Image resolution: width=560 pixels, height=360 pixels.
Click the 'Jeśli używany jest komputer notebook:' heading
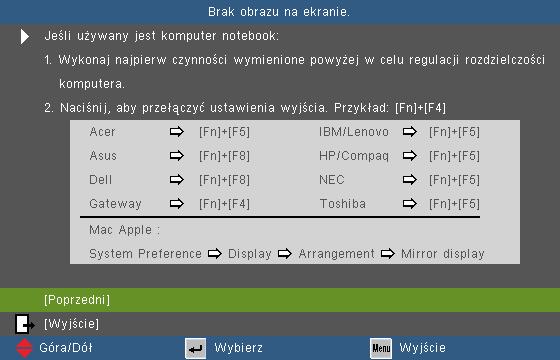pyautogui.click(x=161, y=36)
